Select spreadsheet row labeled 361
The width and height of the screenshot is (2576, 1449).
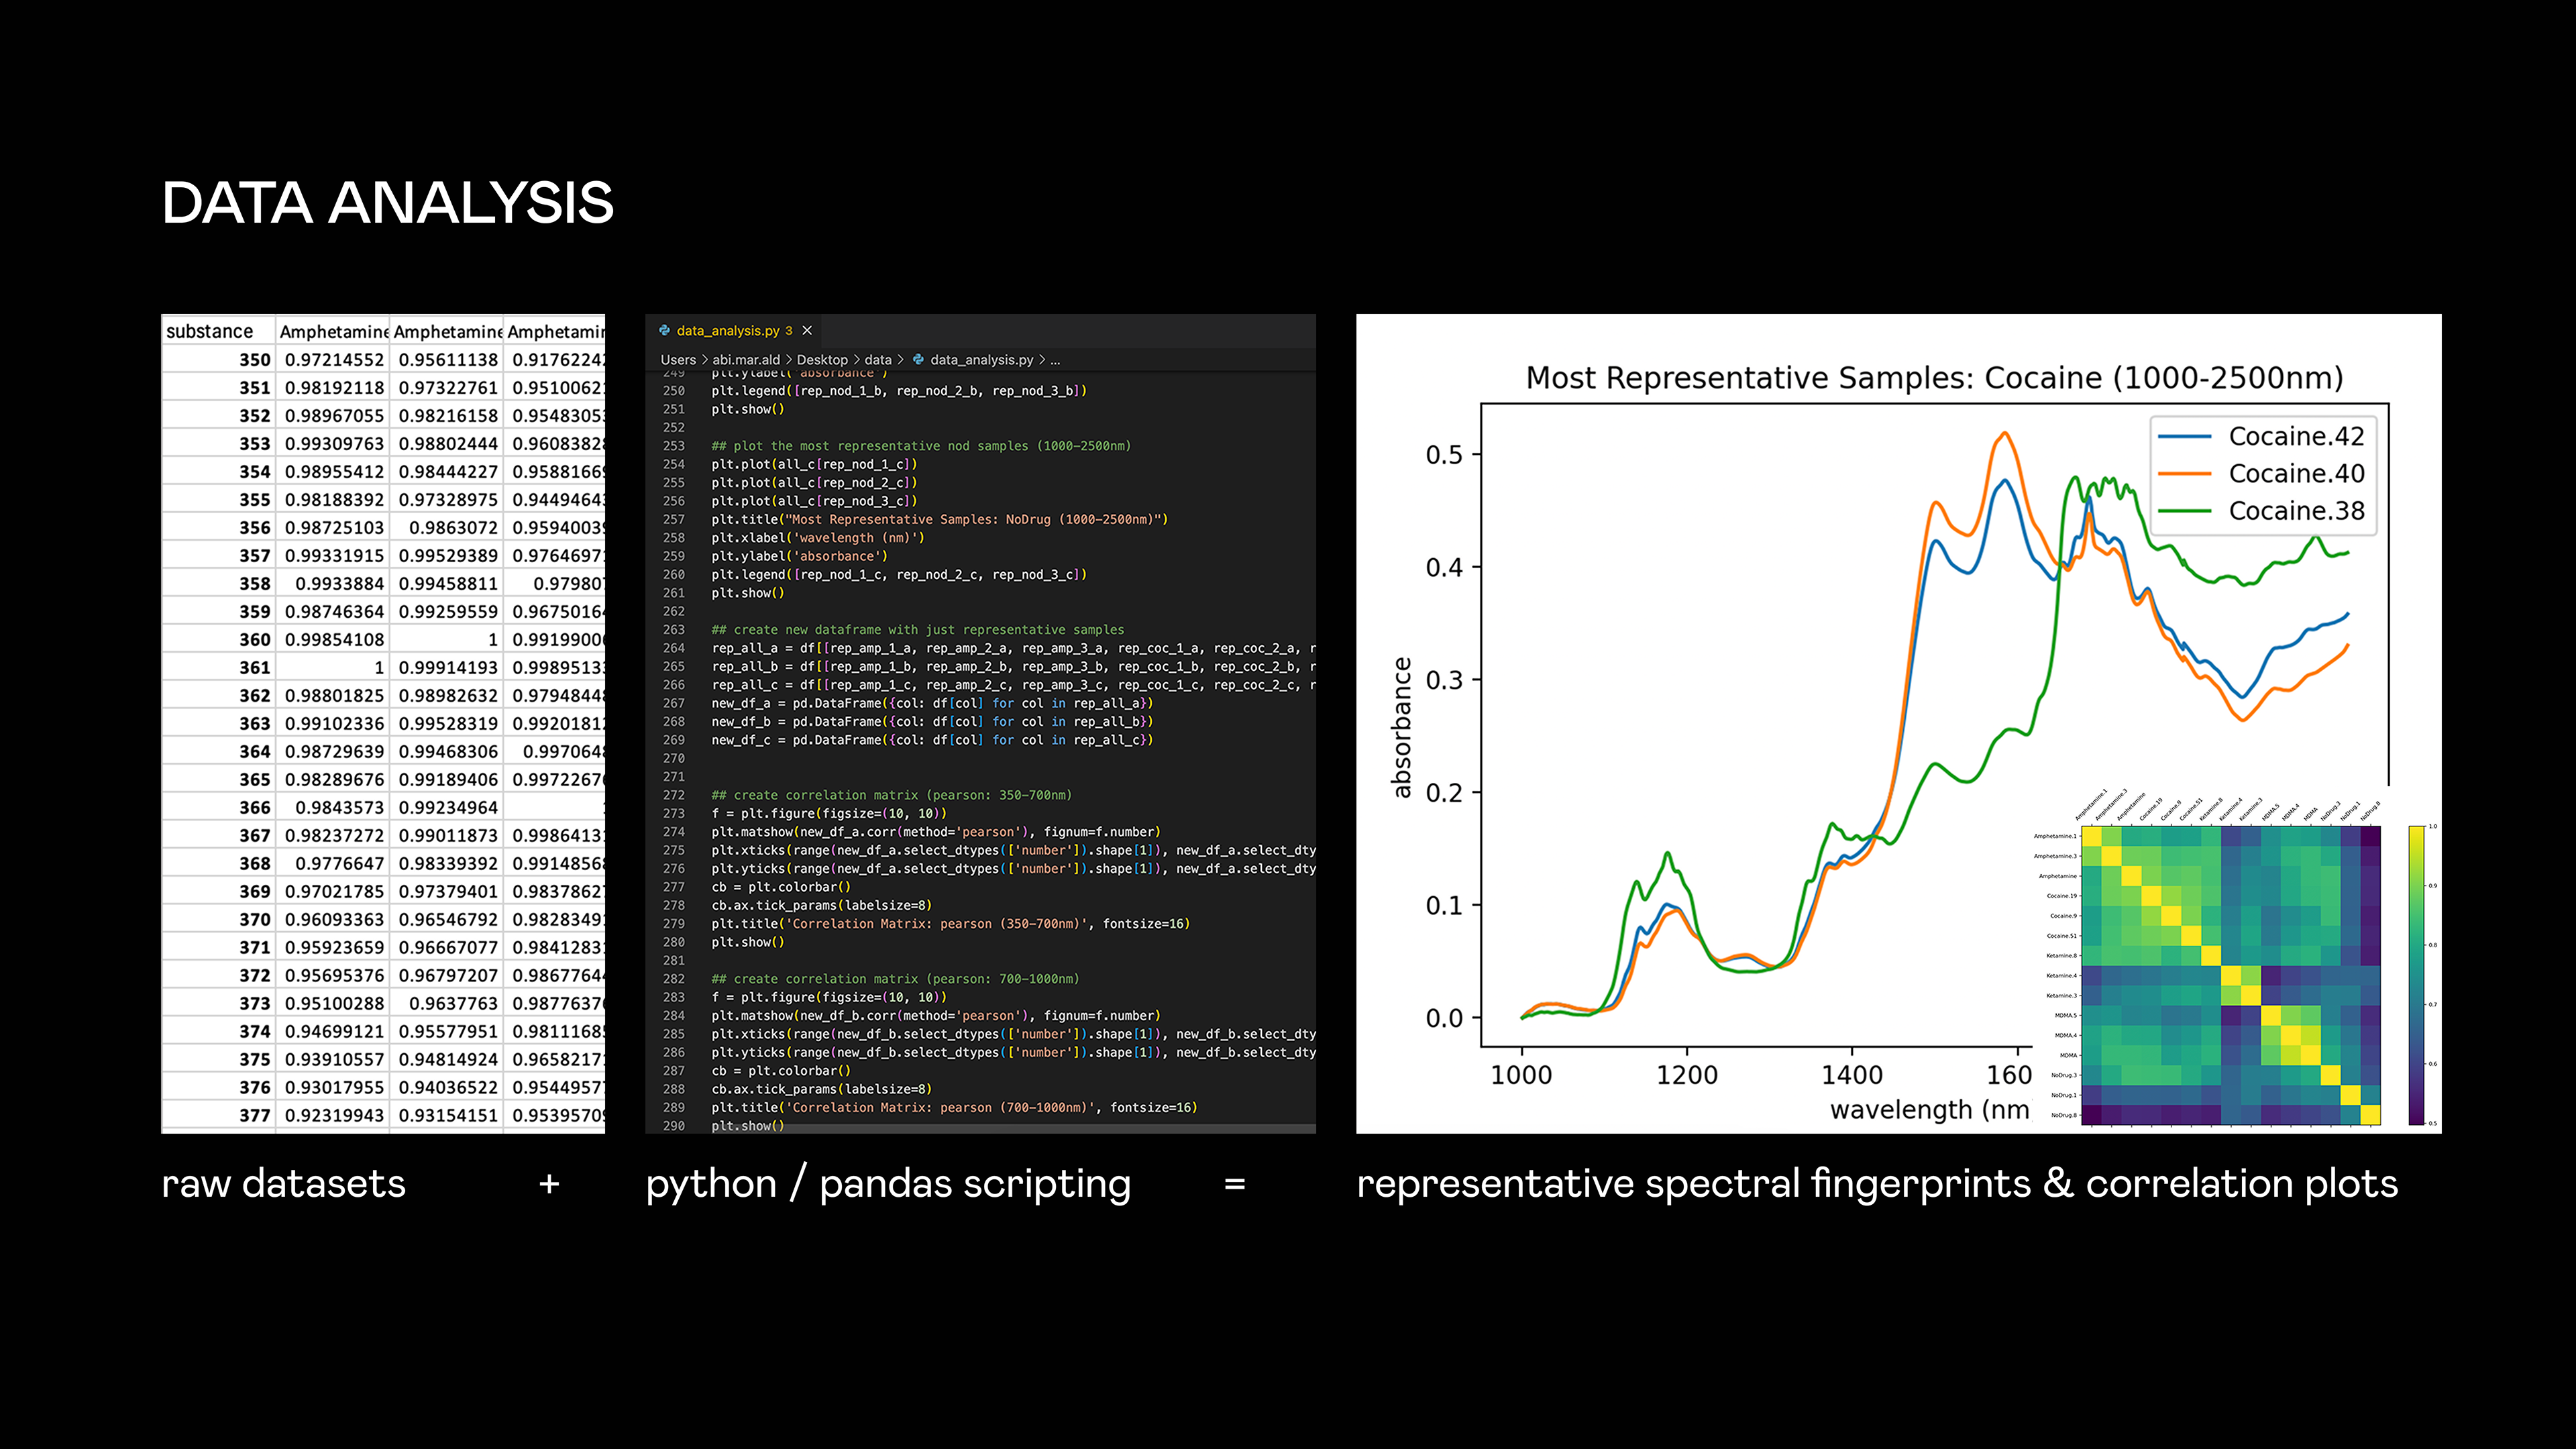[254, 667]
